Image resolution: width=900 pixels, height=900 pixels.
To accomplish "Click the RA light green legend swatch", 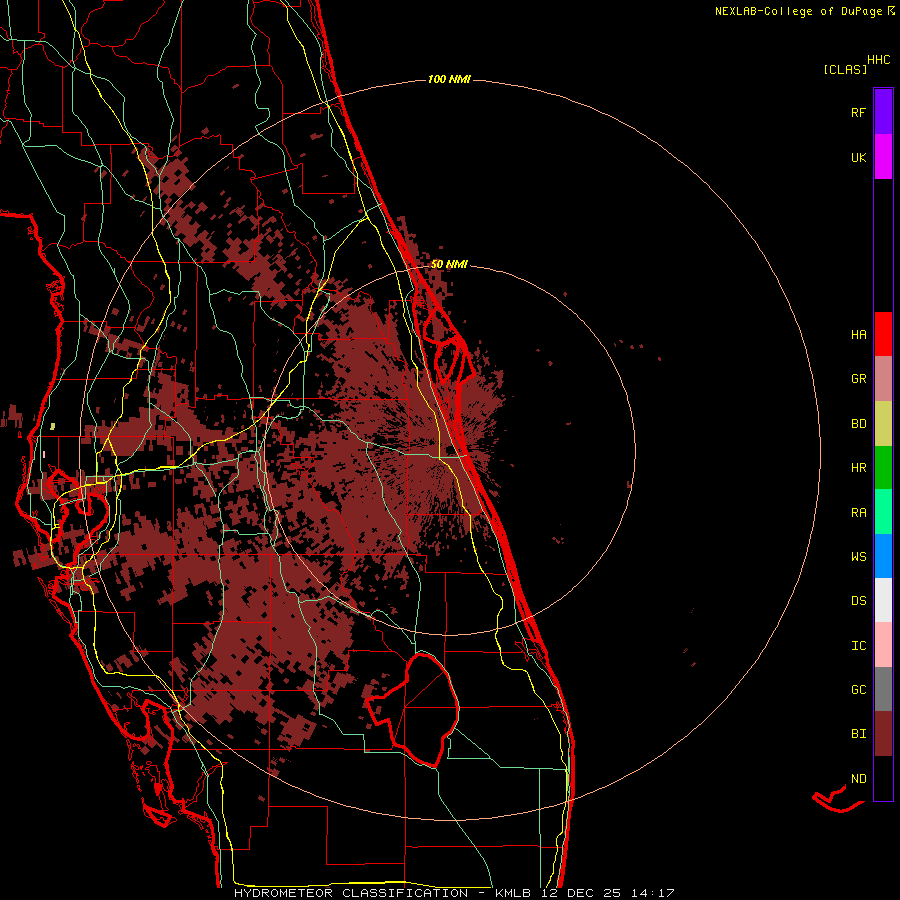I will point(883,512).
